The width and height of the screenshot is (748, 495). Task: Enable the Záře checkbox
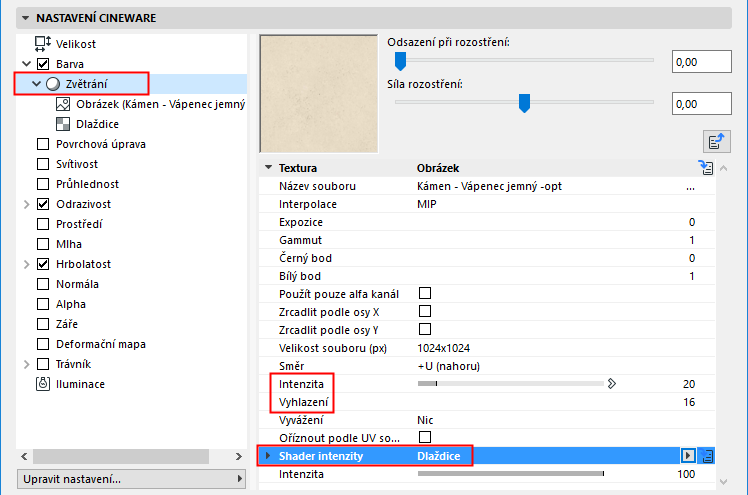(x=43, y=324)
